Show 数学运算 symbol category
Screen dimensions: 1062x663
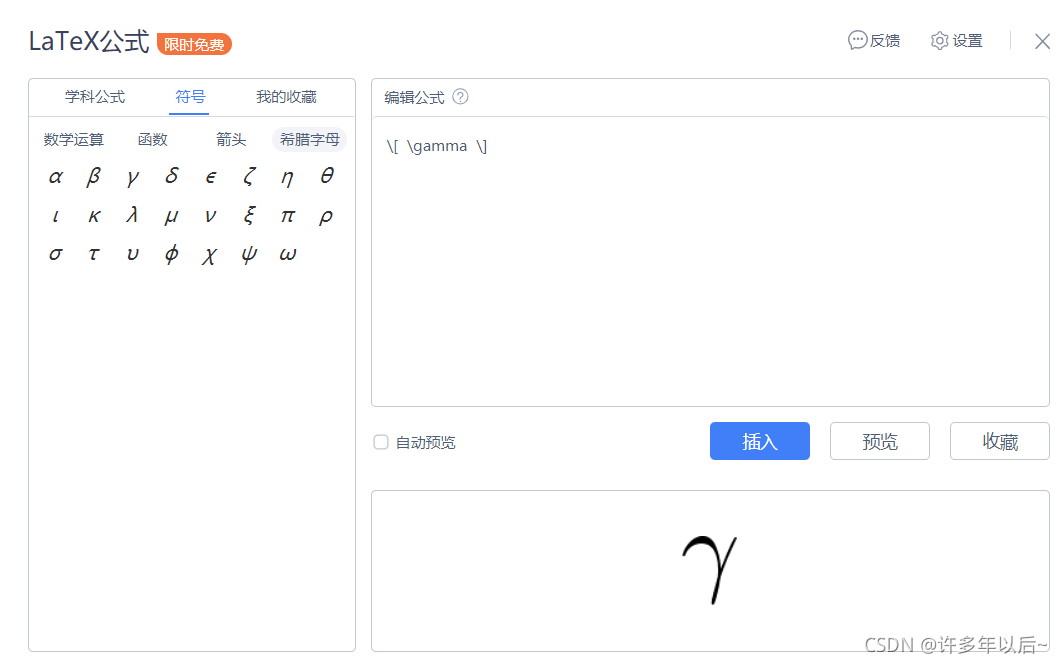click(74, 140)
